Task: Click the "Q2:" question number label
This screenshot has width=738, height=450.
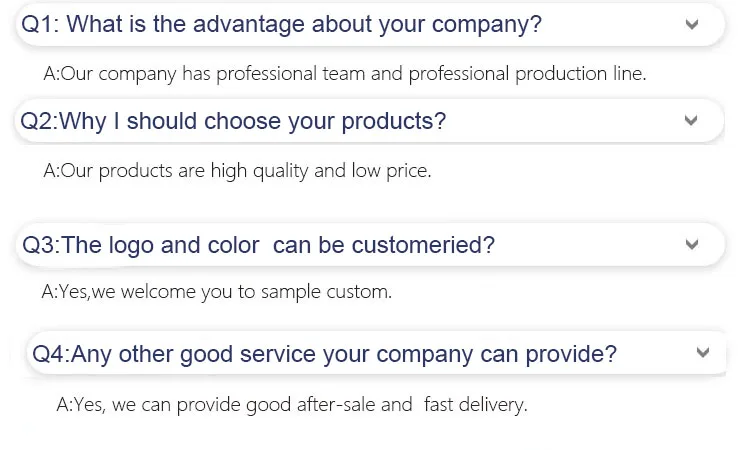Action: click(39, 121)
